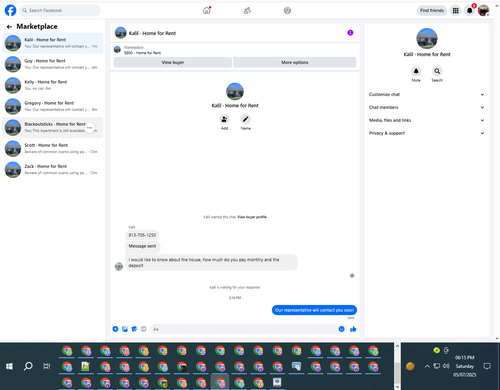Open the volume control in tray
The width and height of the screenshot is (500, 390).
[x=446, y=366]
